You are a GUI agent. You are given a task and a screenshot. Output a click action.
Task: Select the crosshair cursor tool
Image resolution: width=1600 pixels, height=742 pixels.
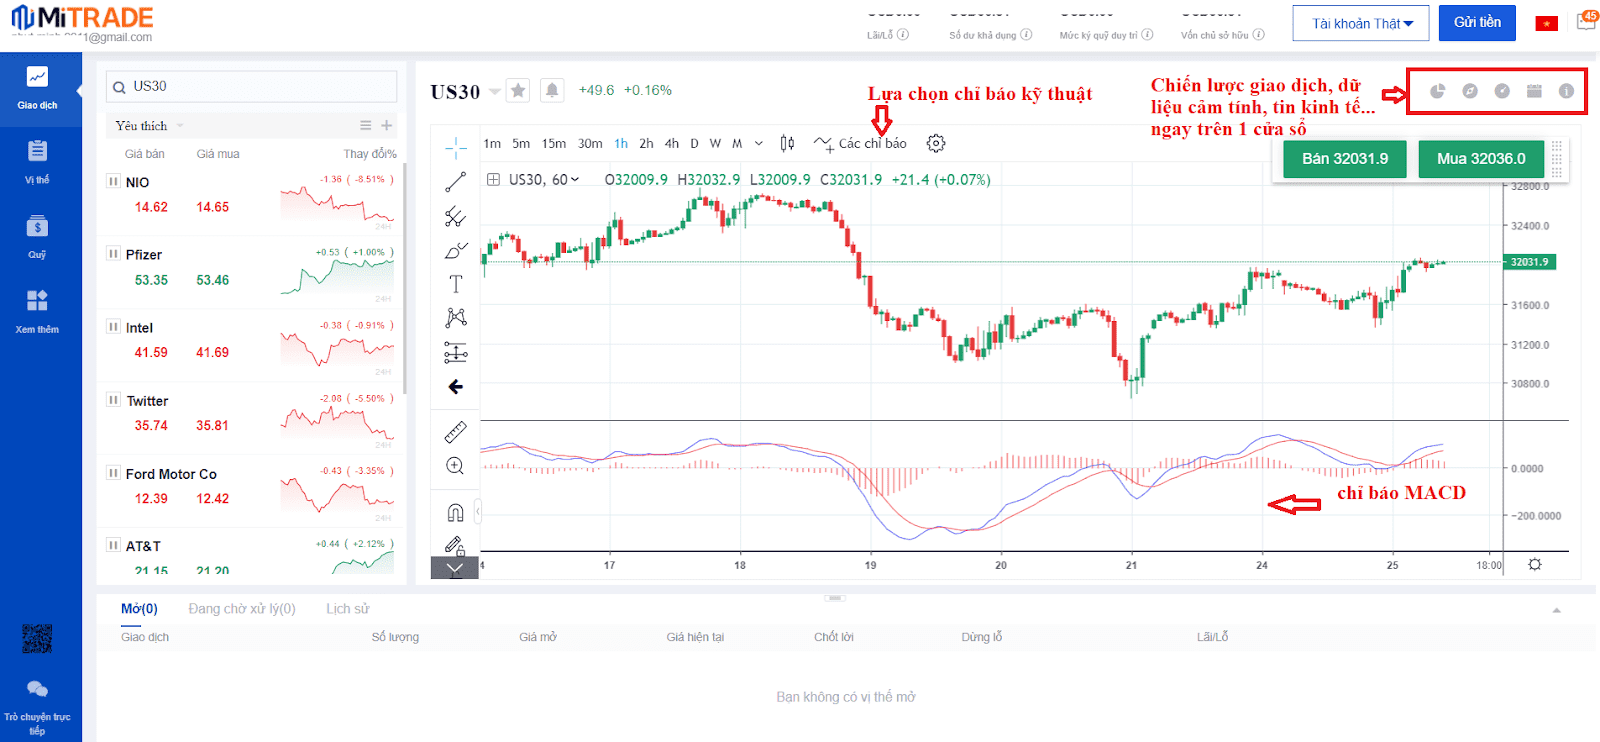pyautogui.click(x=456, y=148)
